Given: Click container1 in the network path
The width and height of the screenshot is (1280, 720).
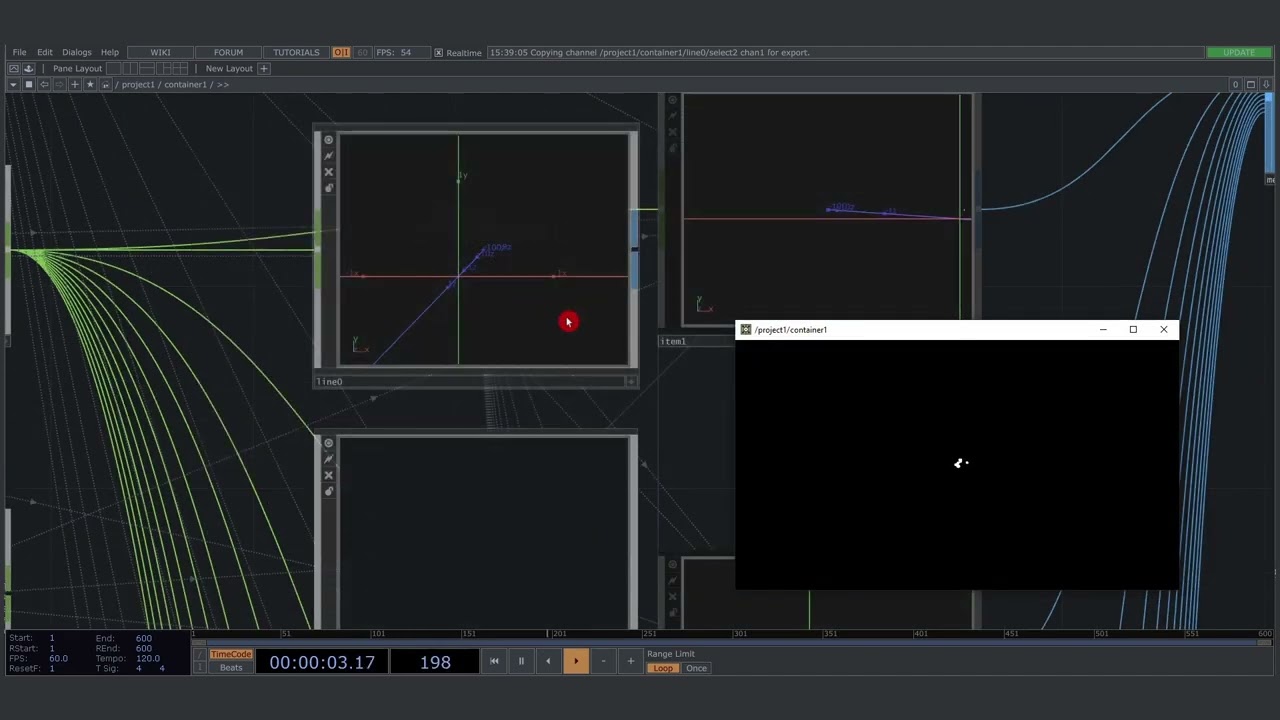Looking at the screenshot, I should [x=186, y=84].
